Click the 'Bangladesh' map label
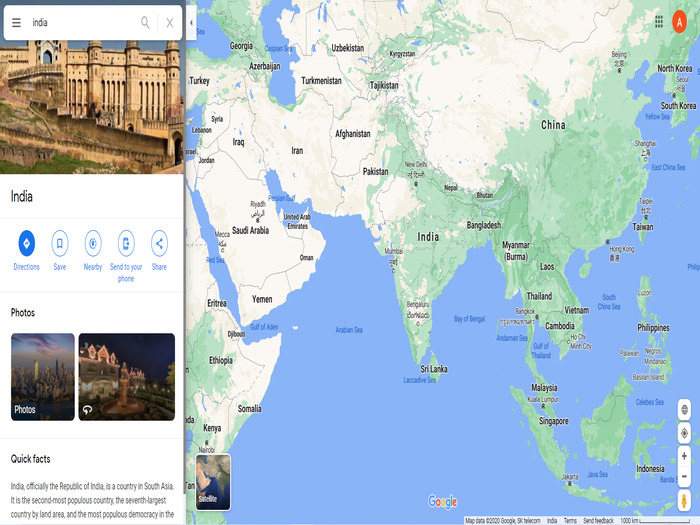Screen dimensions: 700x525 pos(484,225)
